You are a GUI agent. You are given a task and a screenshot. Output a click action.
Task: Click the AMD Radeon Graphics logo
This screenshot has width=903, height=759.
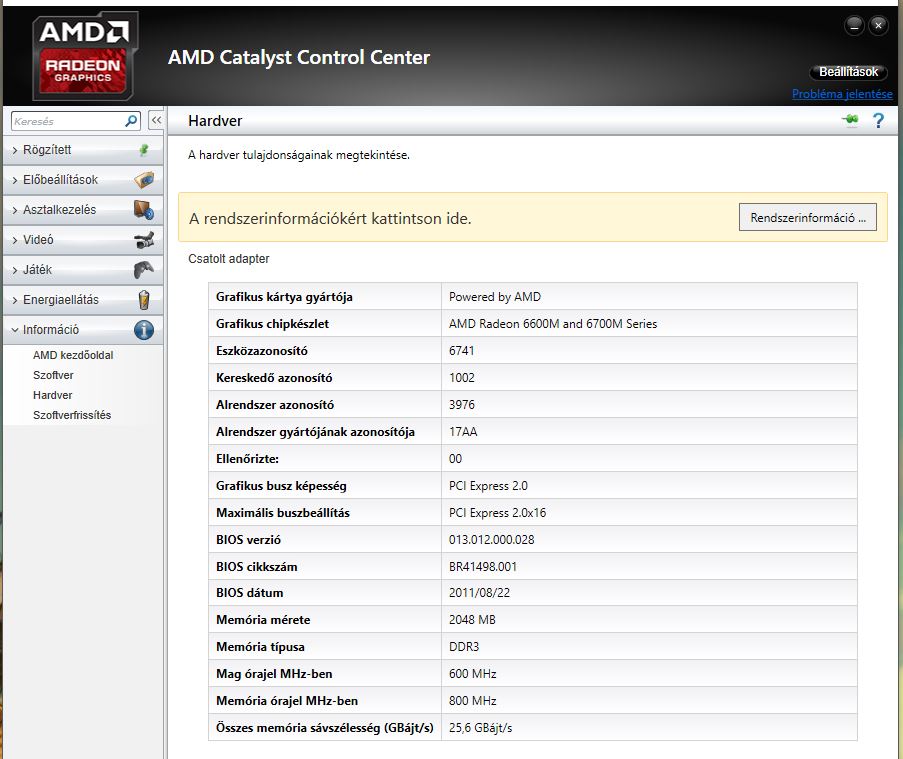click(85, 56)
